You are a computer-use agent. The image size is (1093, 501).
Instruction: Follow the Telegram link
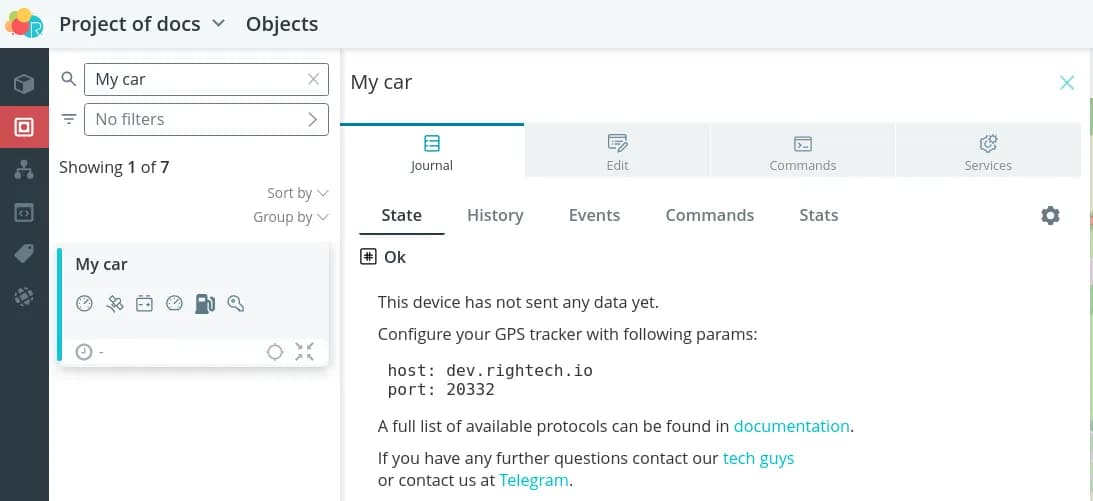click(x=534, y=480)
